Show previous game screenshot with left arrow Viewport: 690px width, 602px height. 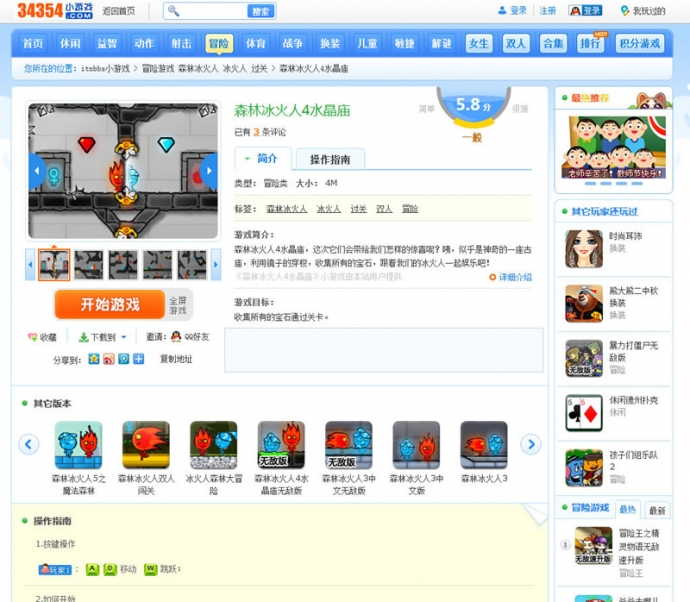click(x=37, y=171)
